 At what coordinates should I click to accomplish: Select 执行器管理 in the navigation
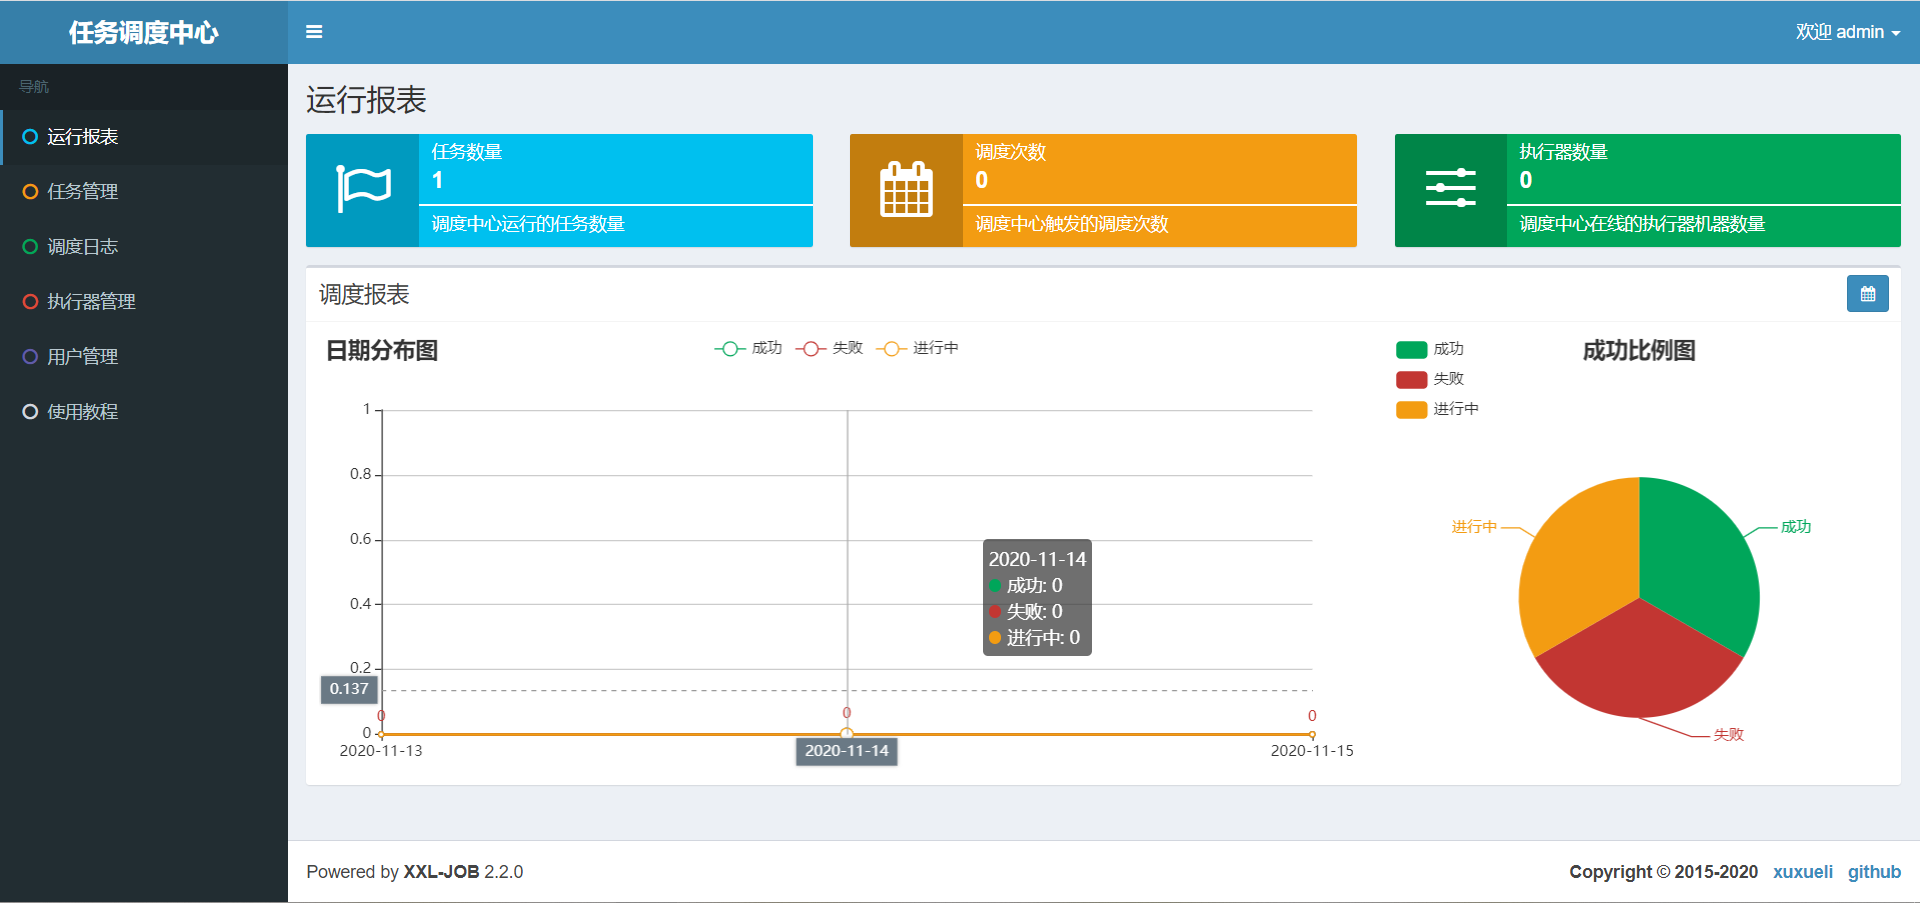point(145,302)
